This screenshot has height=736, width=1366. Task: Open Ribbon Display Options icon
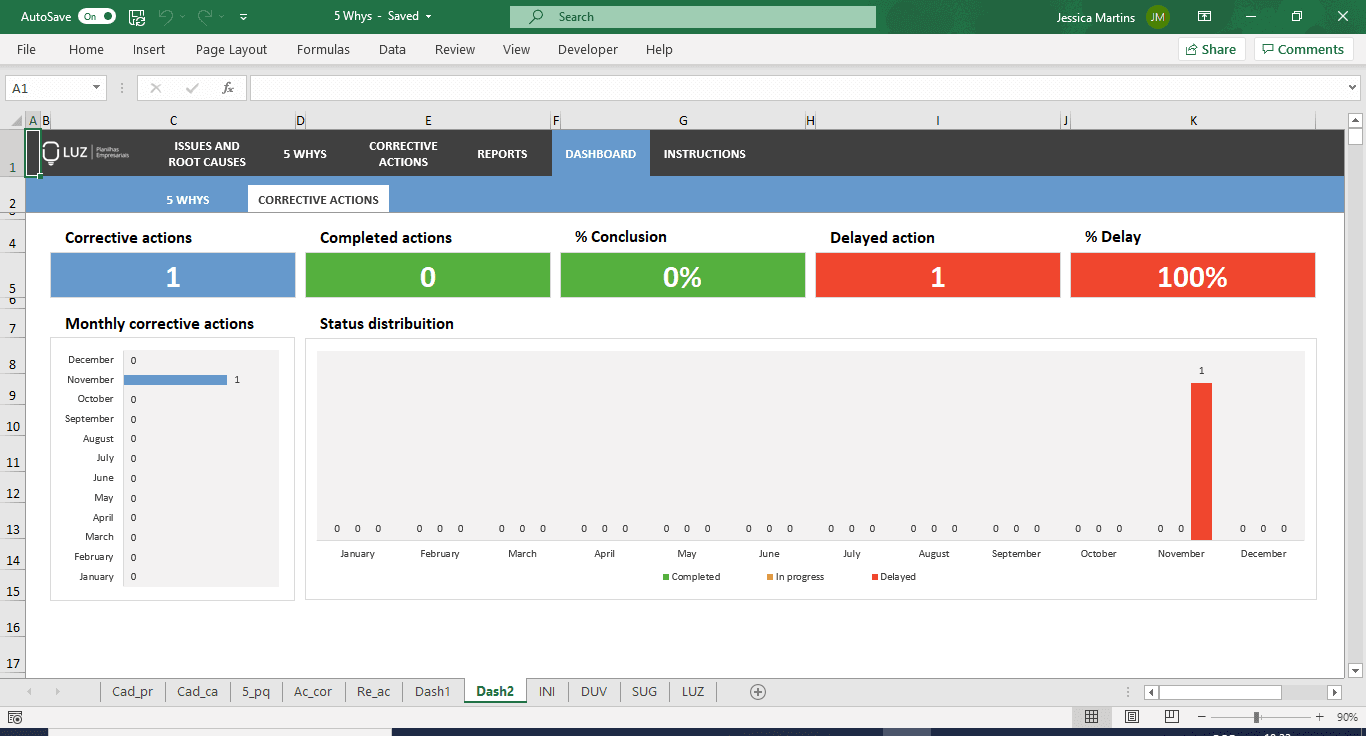coord(1205,17)
